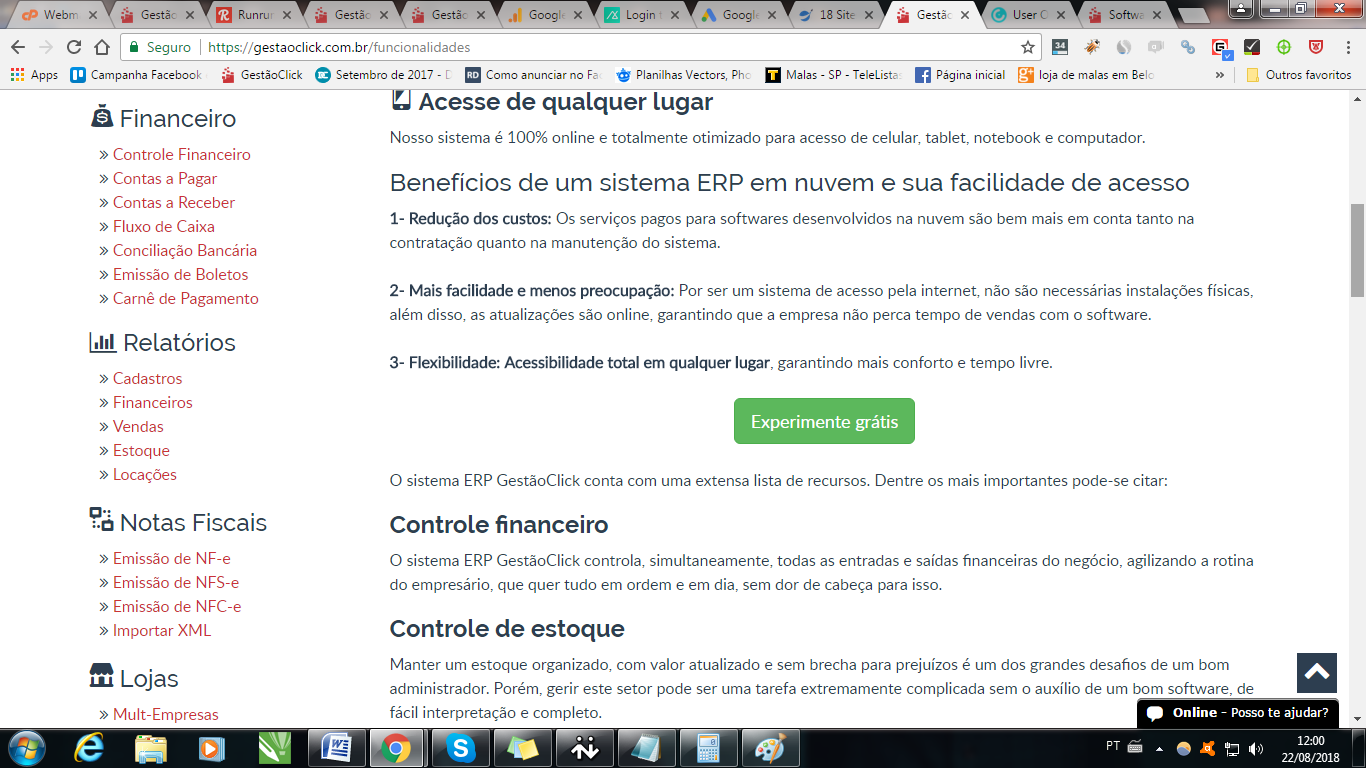This screenshot has height=768, width=1366.
Task: Expand the bookmarks overflow chevron
Action: click(x=1220, y=75)
